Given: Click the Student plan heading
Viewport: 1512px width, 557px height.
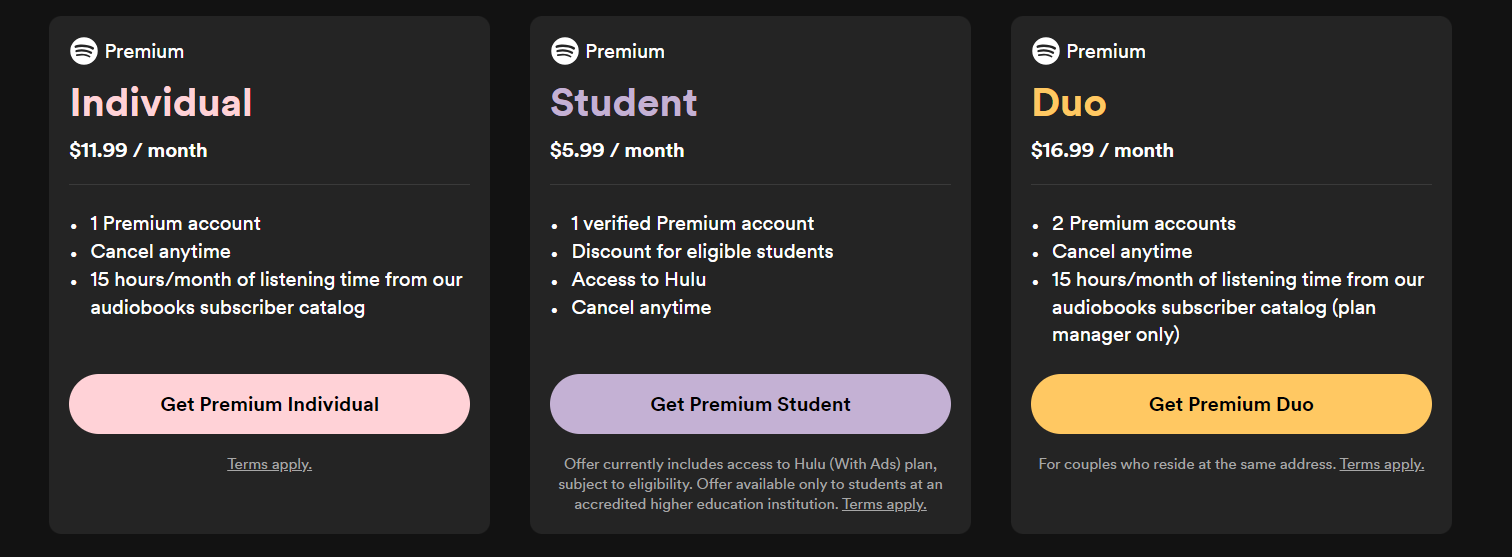Looking at the screenshot, I should (624, 103).
